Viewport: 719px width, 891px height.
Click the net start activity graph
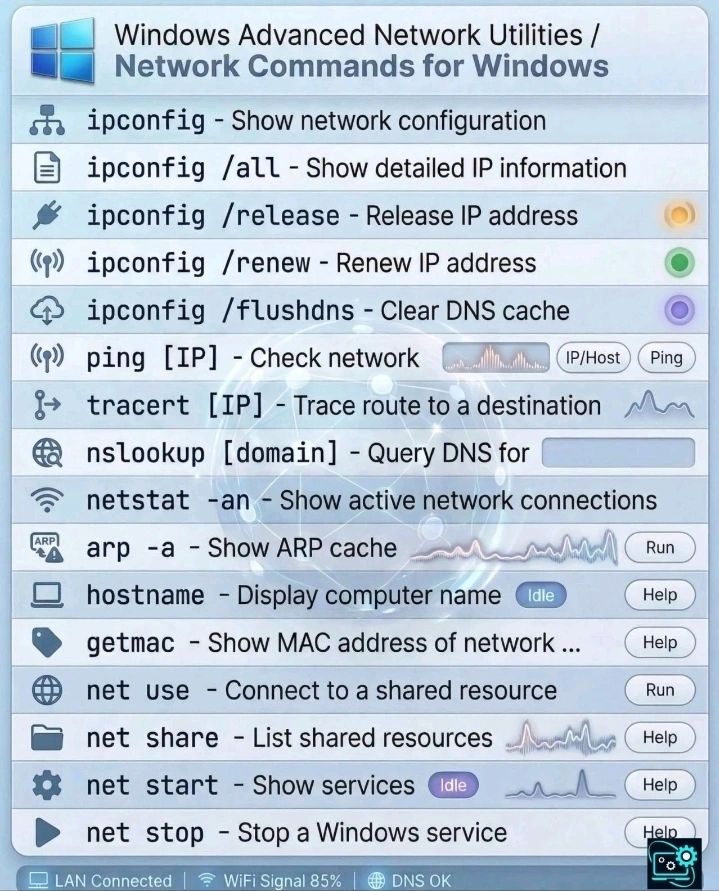pyautogui.click(x=560, y=785)
